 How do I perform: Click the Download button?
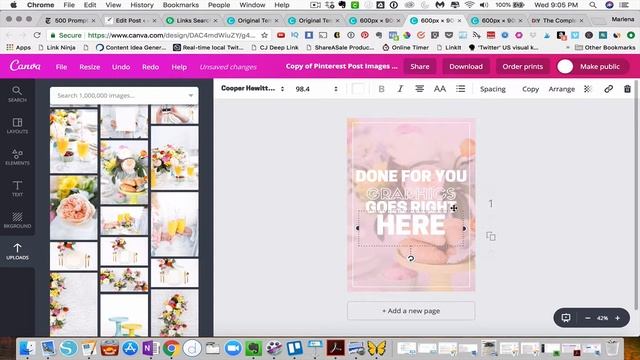point(466,66)
